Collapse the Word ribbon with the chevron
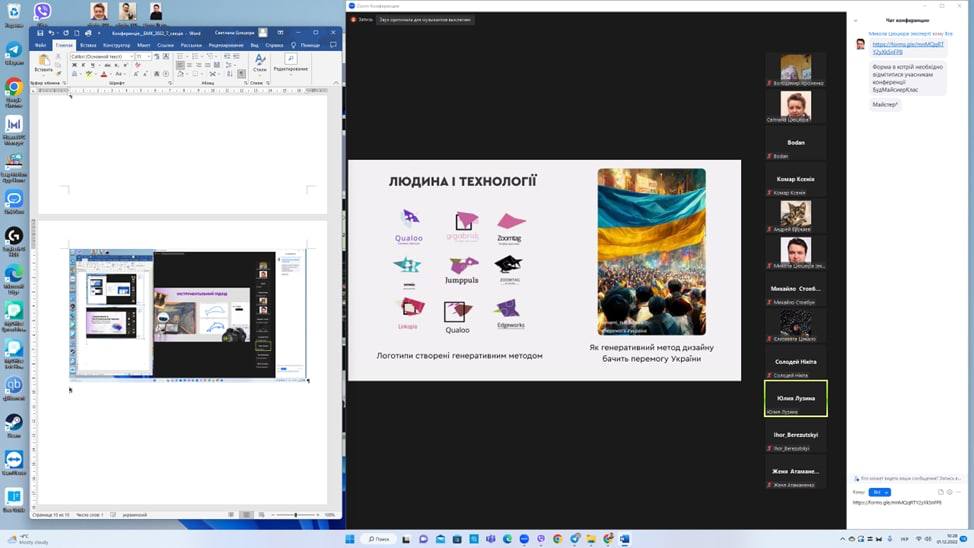Viewport: 974px width, 548px height. (336, 83)
